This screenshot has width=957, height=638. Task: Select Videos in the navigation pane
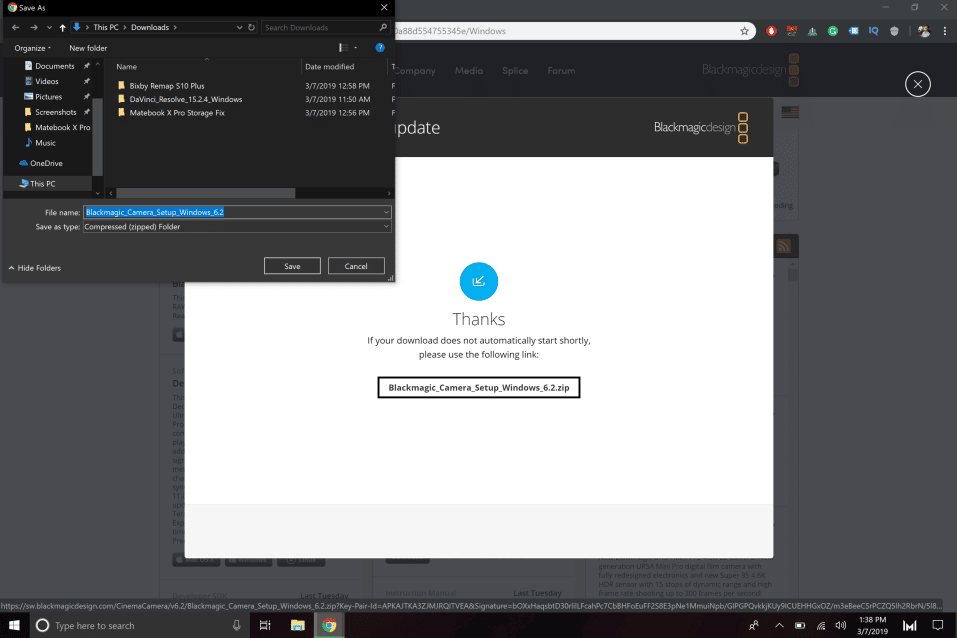(46, 81)
